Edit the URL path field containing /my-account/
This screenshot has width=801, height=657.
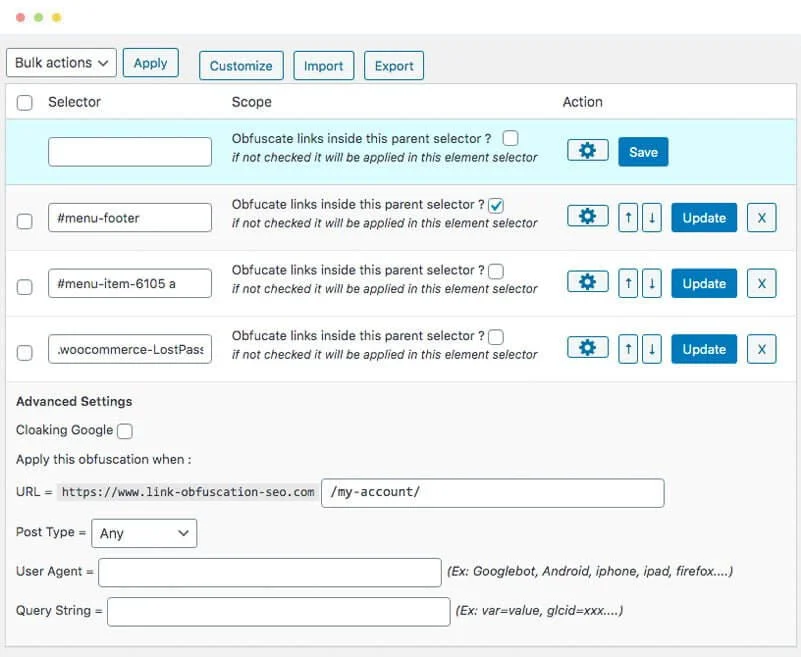click(492, 493)
